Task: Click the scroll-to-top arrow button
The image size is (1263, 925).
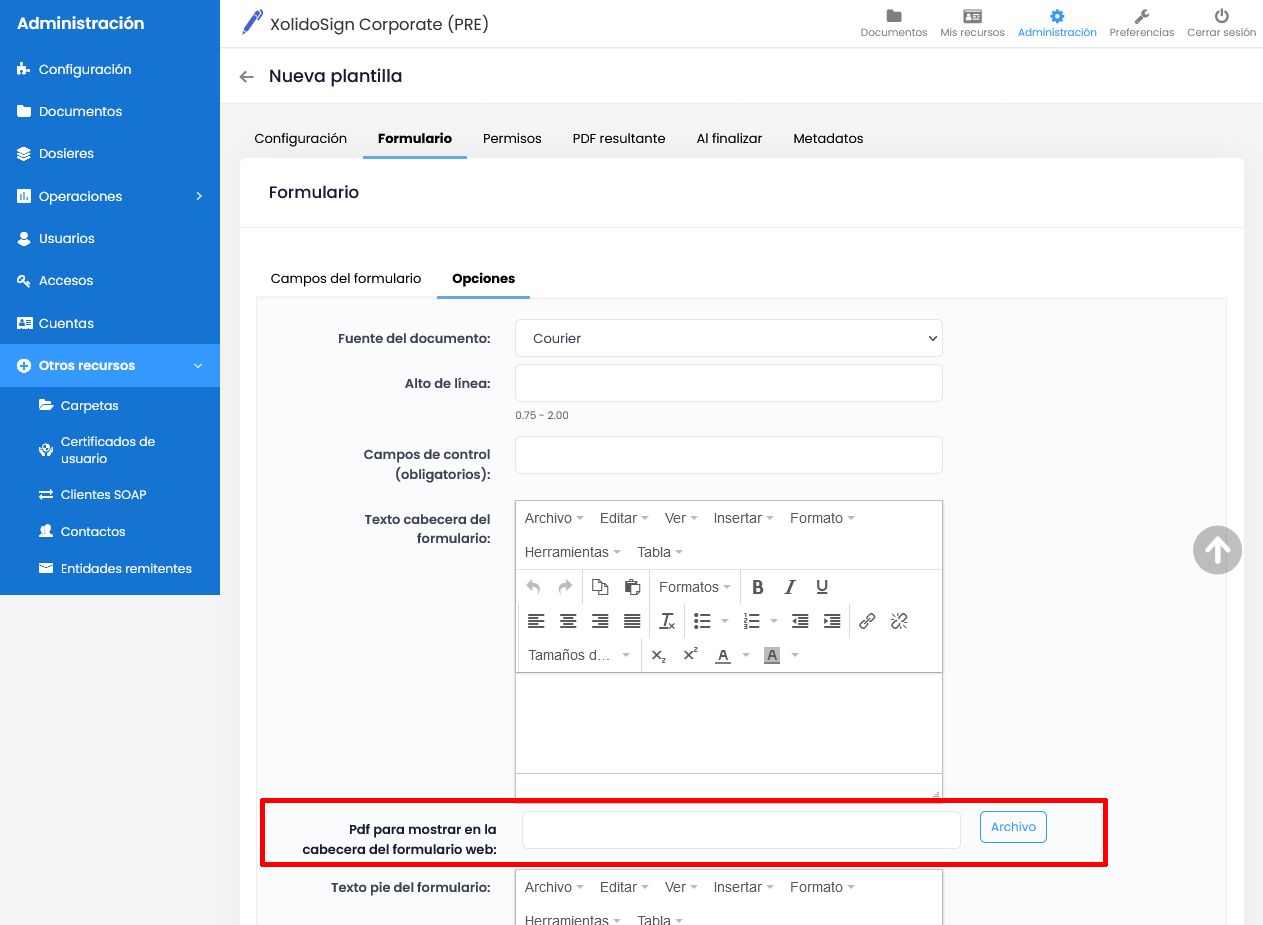Action: pos(1217,550)
